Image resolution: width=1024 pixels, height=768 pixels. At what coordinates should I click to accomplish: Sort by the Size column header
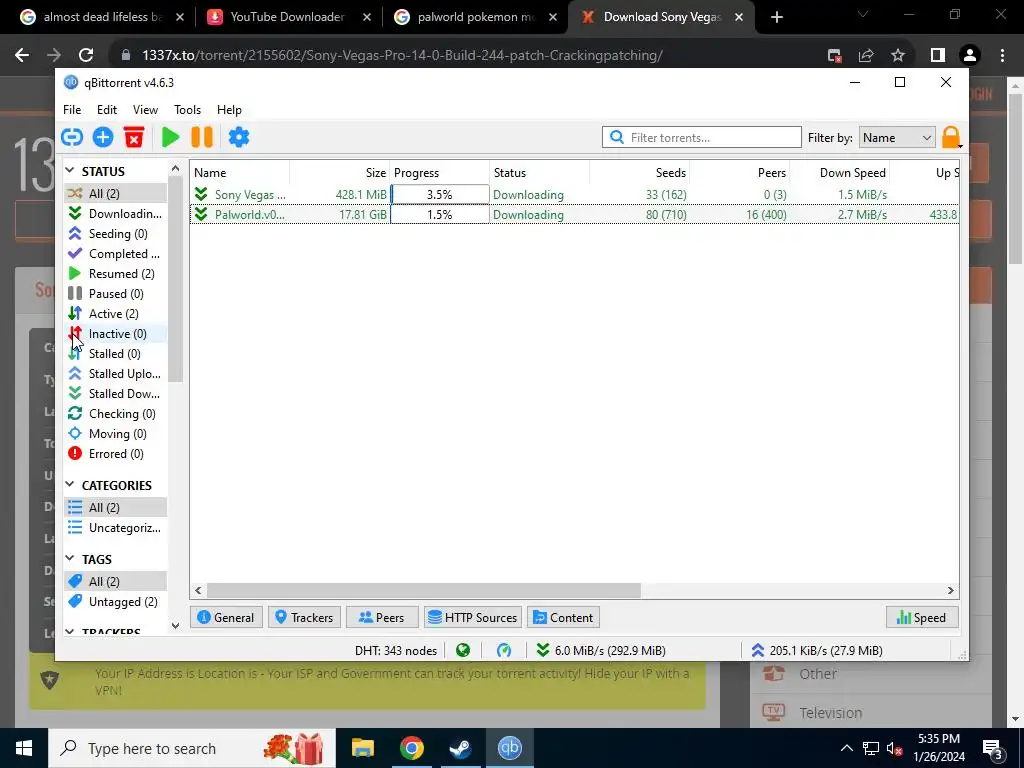(340, 172)
